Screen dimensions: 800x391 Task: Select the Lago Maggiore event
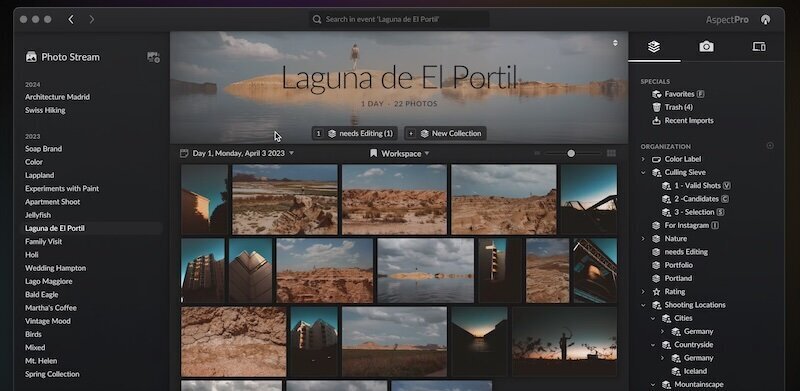tap(48, 281)
